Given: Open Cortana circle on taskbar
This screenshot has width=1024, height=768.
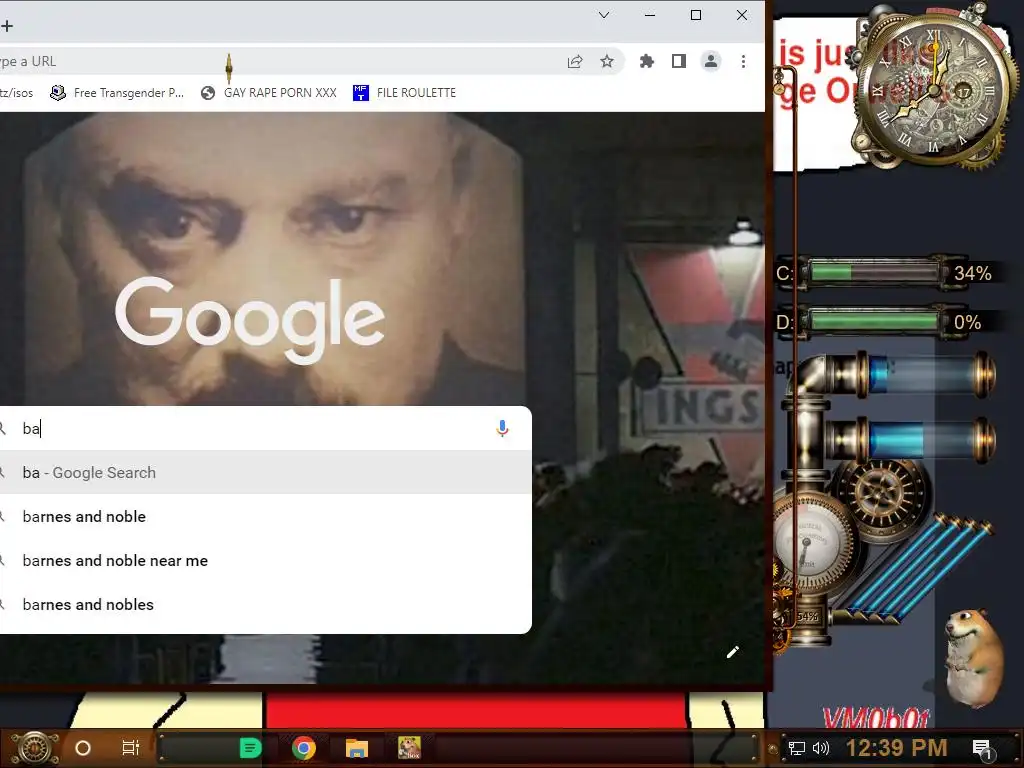Looking at the screenshot, I should click(83, 748).
